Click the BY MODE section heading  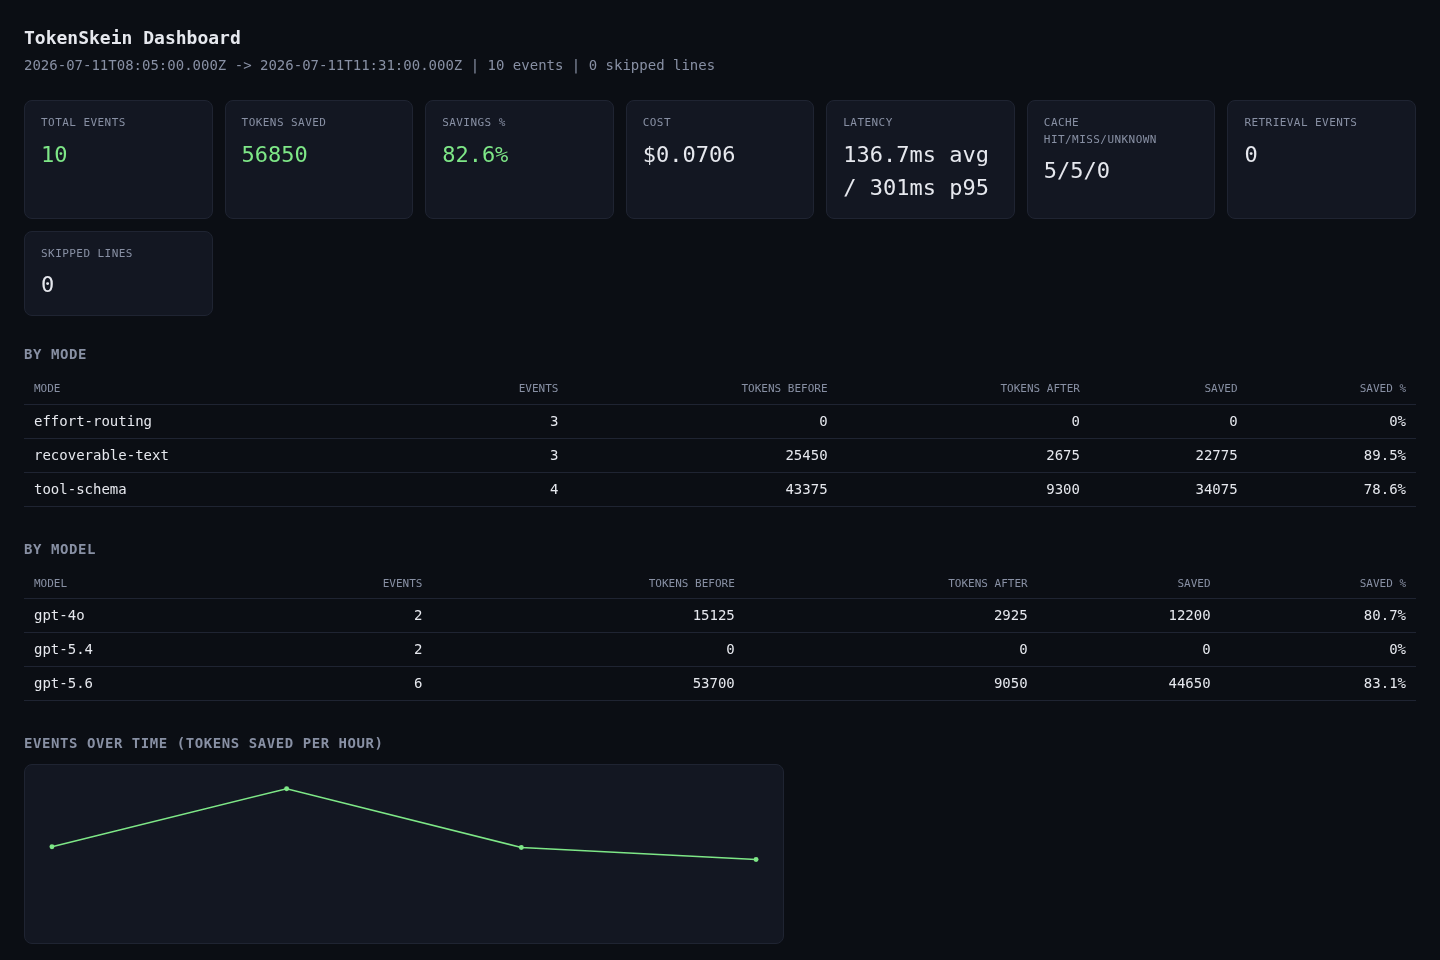point(55,354)
